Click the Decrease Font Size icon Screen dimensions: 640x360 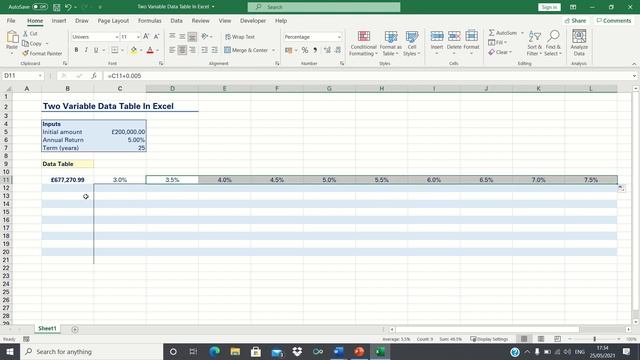pyautogui.click(x=156, y=37)
